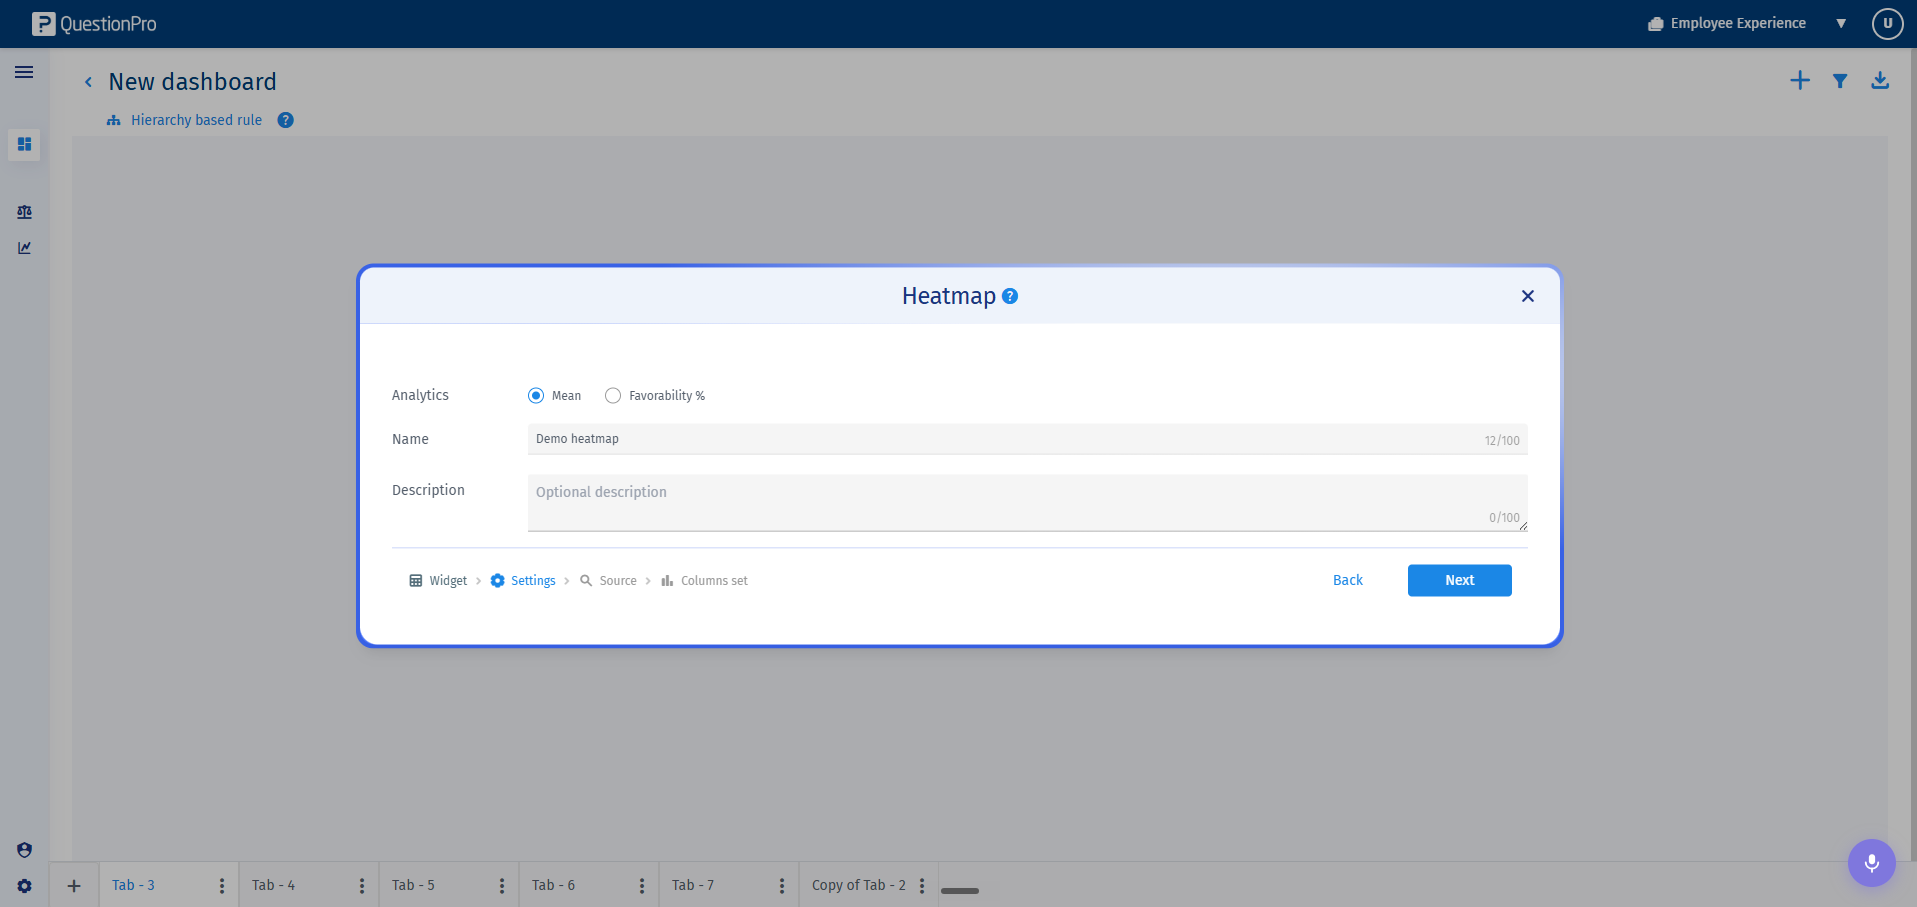This screenshot has height=907, width=1917.
Task: Switch to Tab - 7
Action: [693, 885]
